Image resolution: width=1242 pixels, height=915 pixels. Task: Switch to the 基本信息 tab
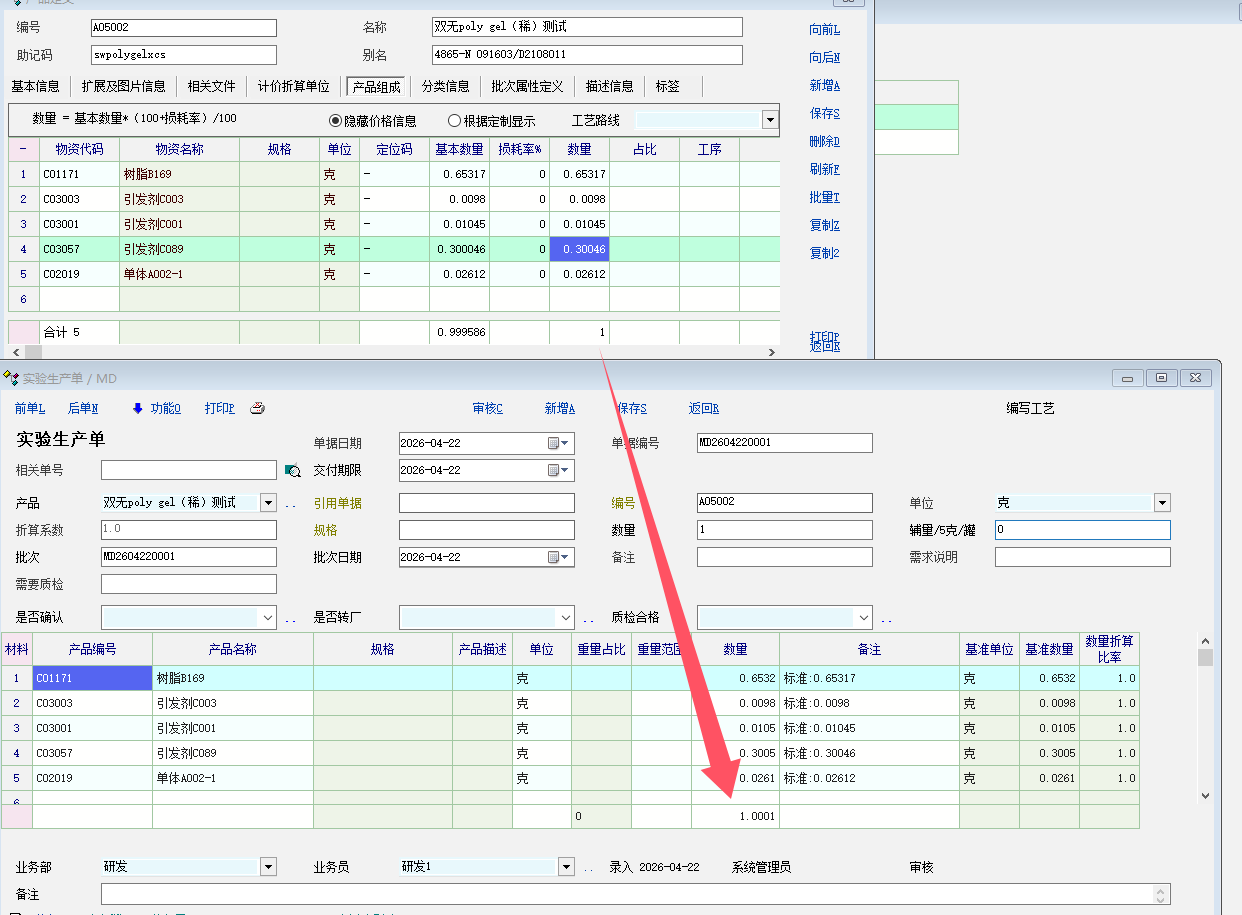(35, 86)
